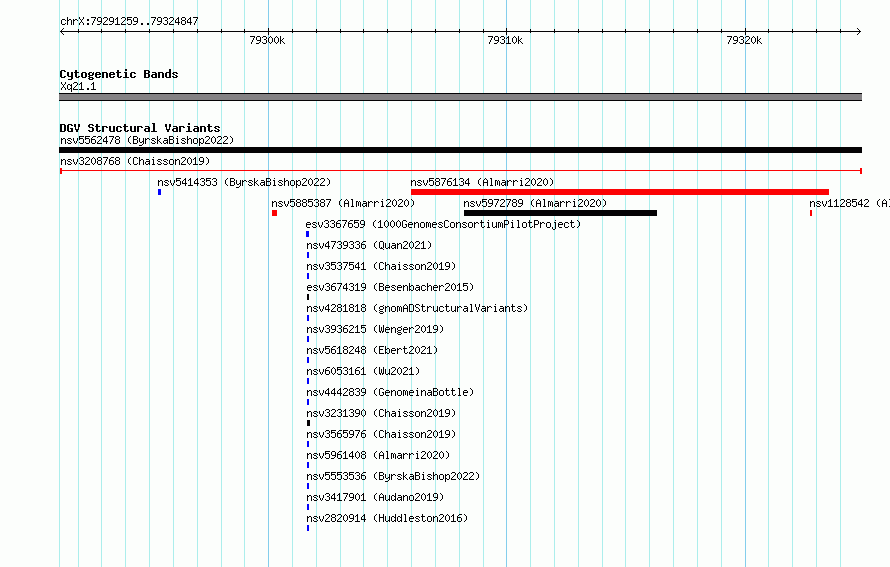
Task: Select nsv6053161 (Wu2021) entry
Action: point(363,371)
